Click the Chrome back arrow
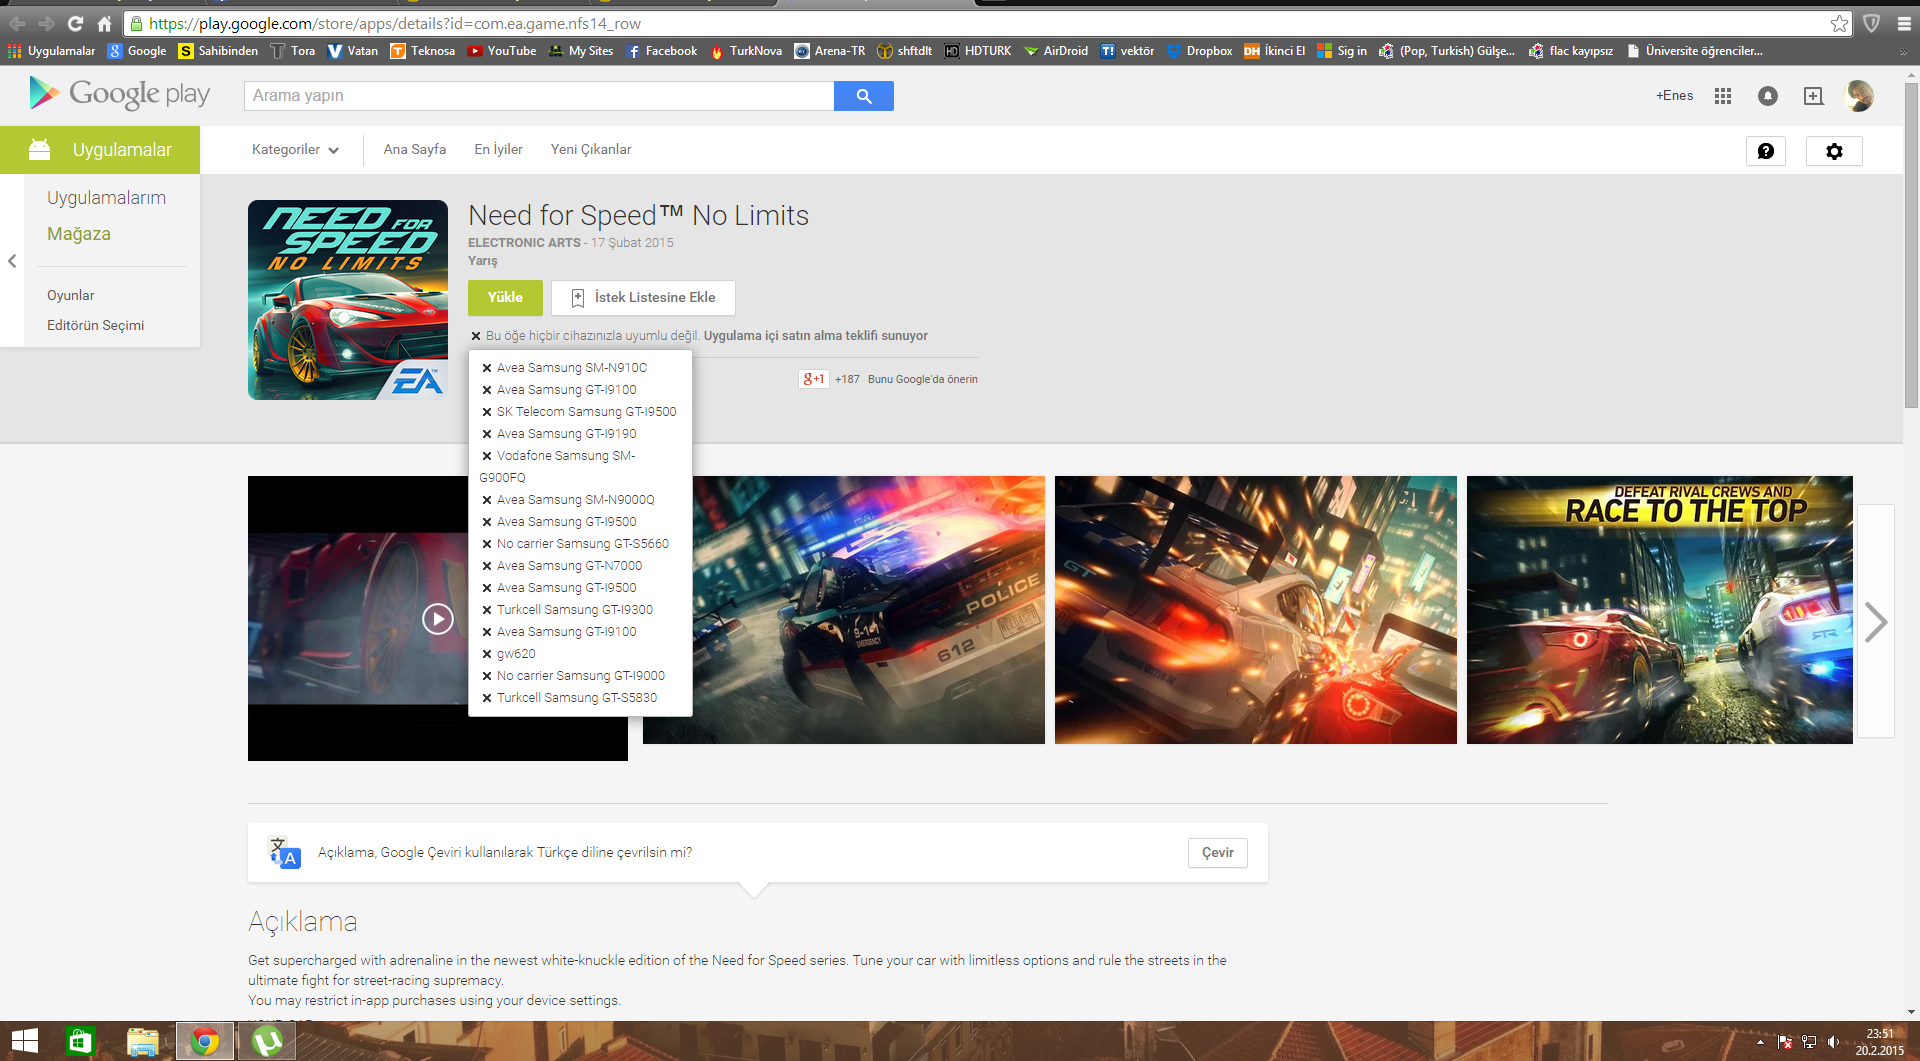The image size is (1920, 1061). coord(17,23)
